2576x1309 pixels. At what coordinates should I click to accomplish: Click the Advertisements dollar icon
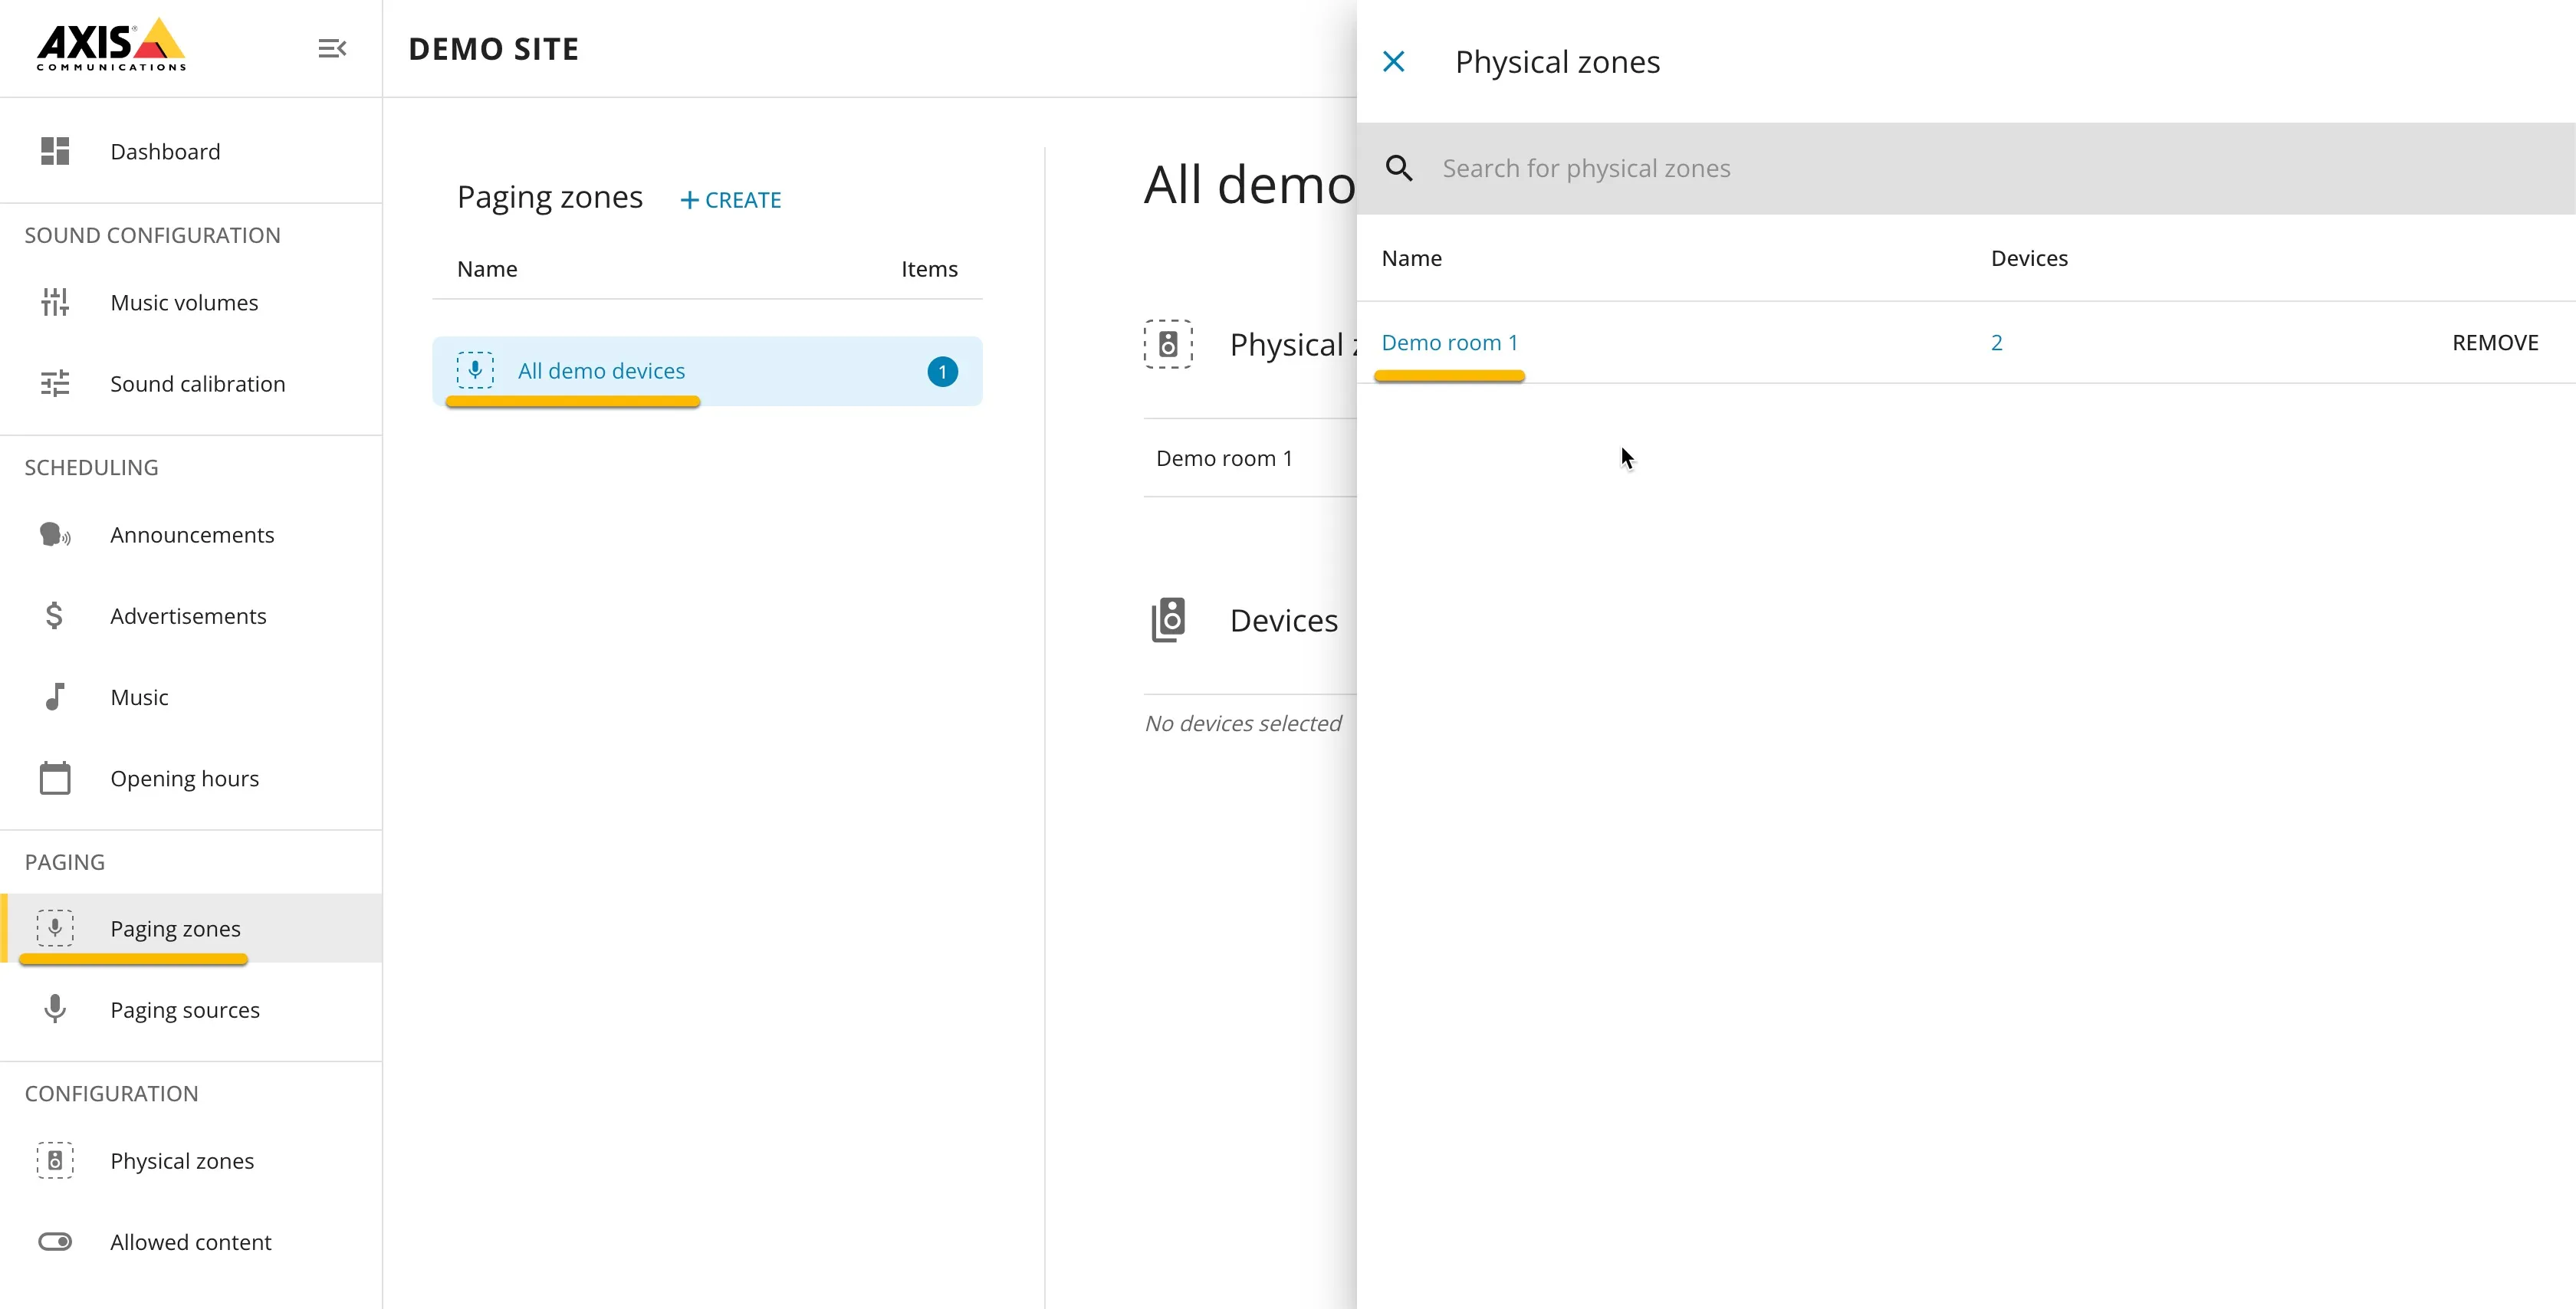(x=55, y=615)
